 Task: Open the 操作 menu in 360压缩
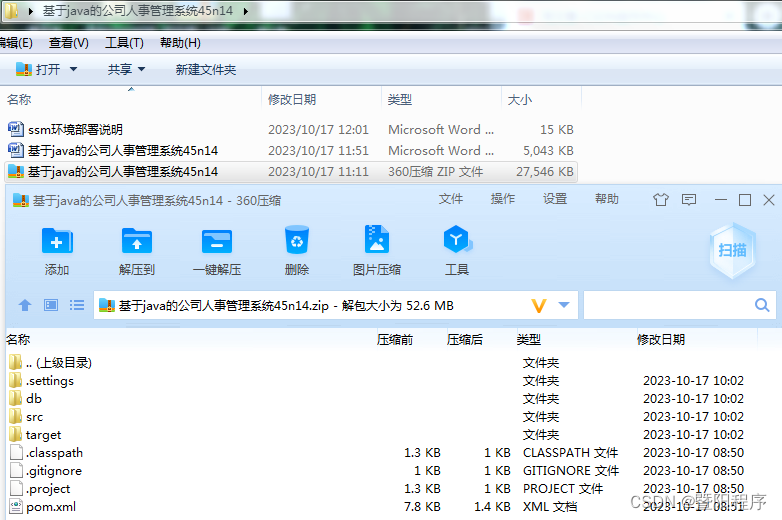[x=503, y=199]
